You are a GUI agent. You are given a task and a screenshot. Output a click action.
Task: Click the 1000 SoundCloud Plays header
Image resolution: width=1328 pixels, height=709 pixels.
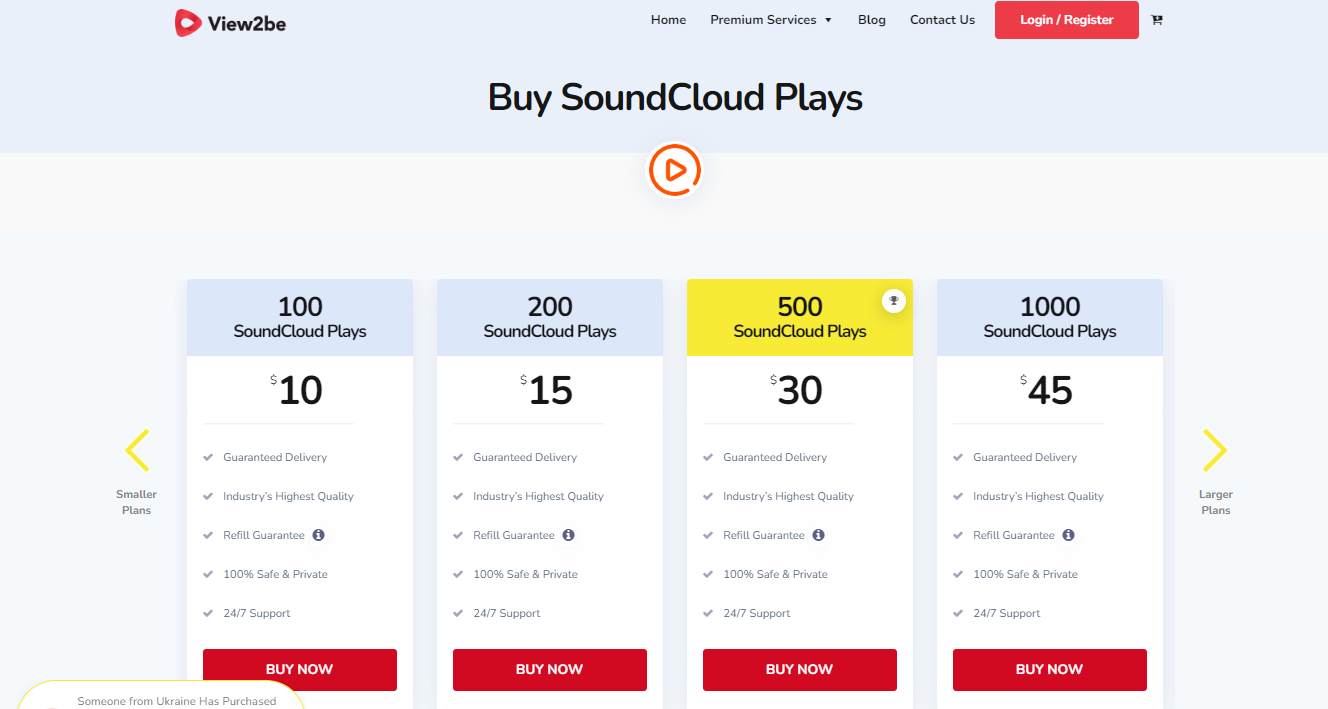[1050, 317]
